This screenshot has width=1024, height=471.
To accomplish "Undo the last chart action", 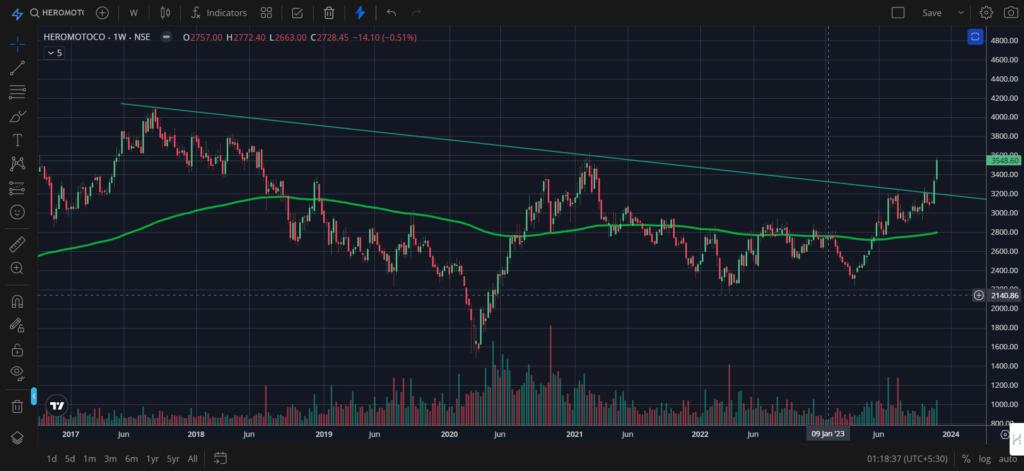I will pyautogui.click(x=391, y=12).
